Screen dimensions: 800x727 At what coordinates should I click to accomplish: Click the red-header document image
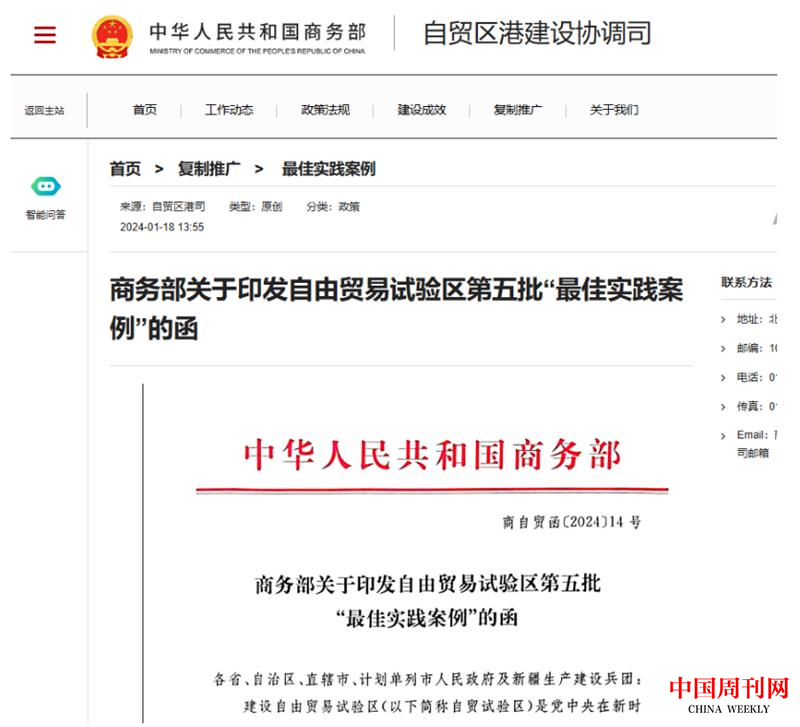[420, 550]
